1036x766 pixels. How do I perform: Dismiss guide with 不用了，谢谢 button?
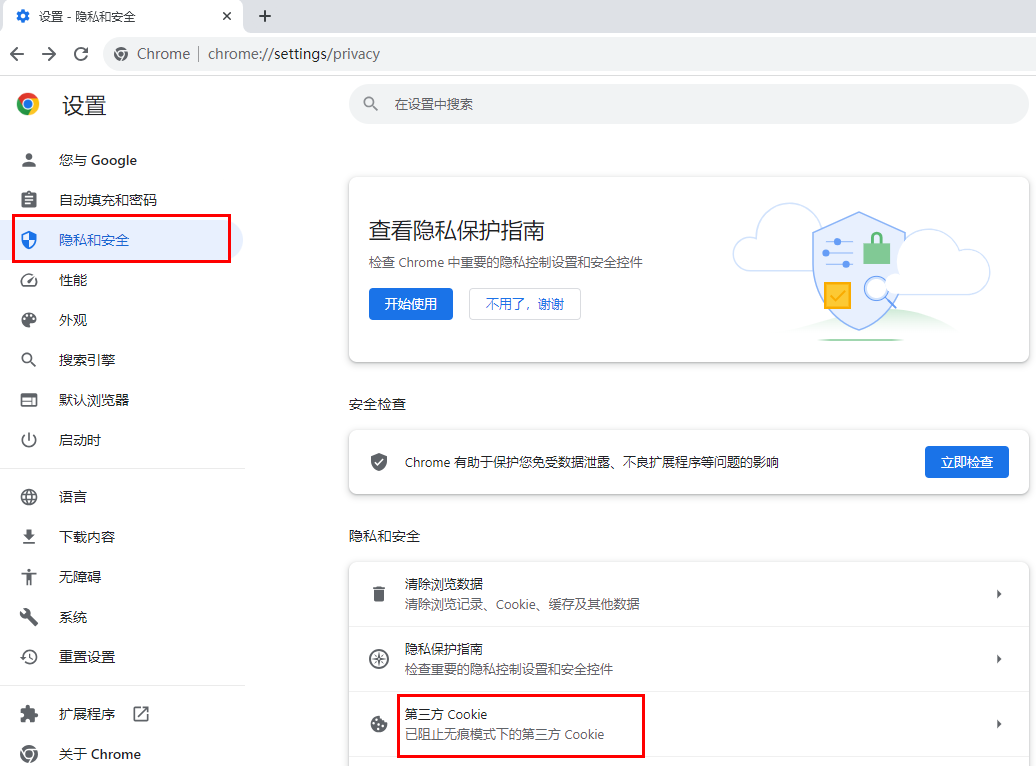525,304
